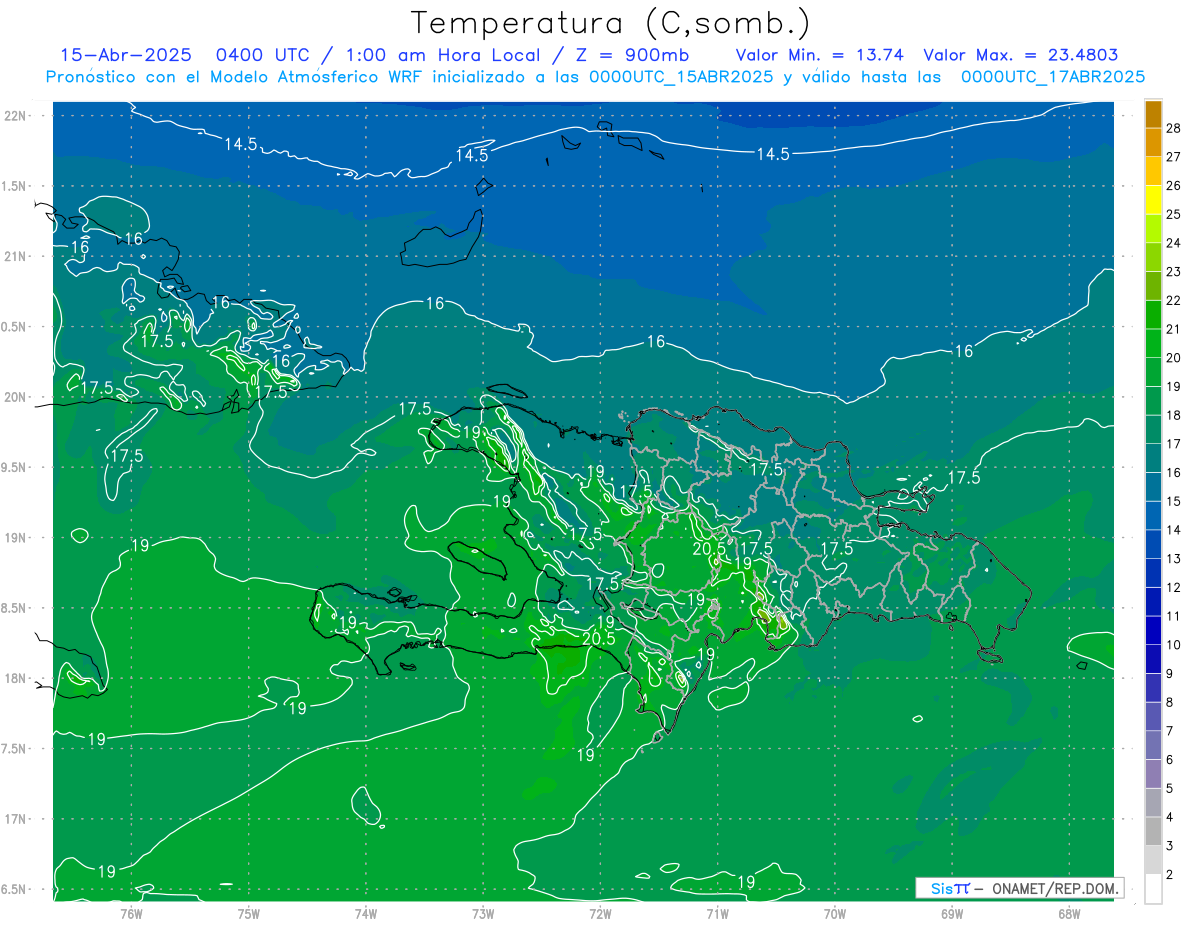The width and height of the screenshot is (1200, 927).
Task: Click the "18N" latitude axis label
Action: 16,678
